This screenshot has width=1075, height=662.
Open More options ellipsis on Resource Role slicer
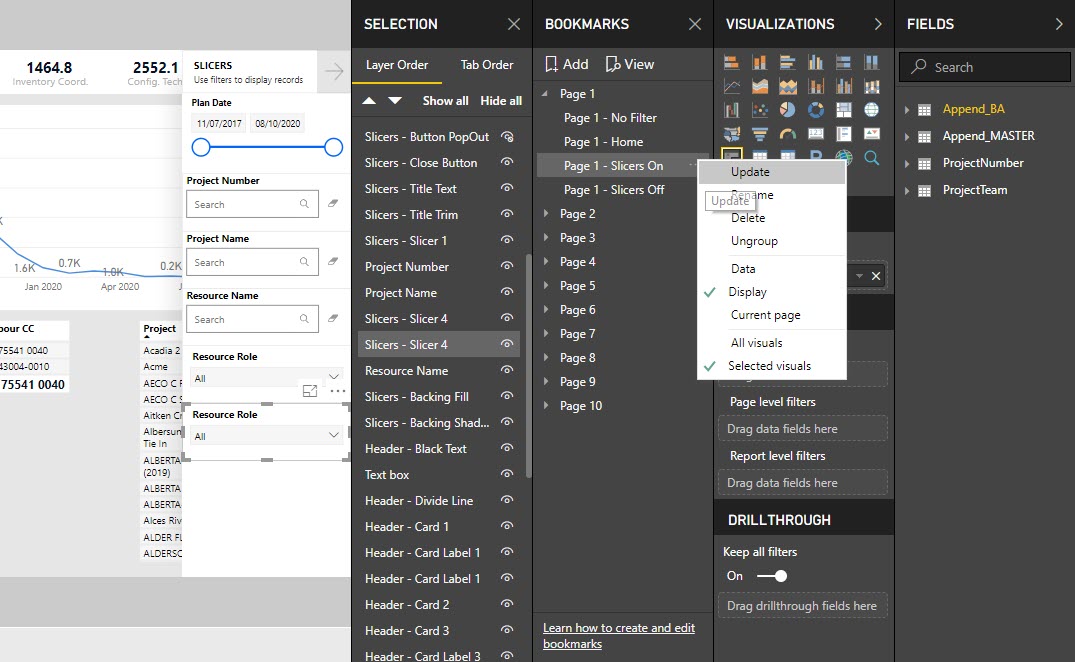[338, 391]
